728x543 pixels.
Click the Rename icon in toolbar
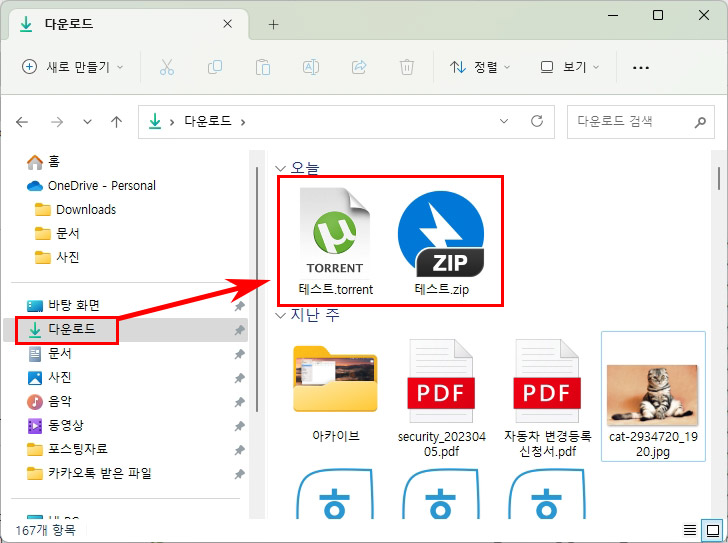(x=311, y=67)
